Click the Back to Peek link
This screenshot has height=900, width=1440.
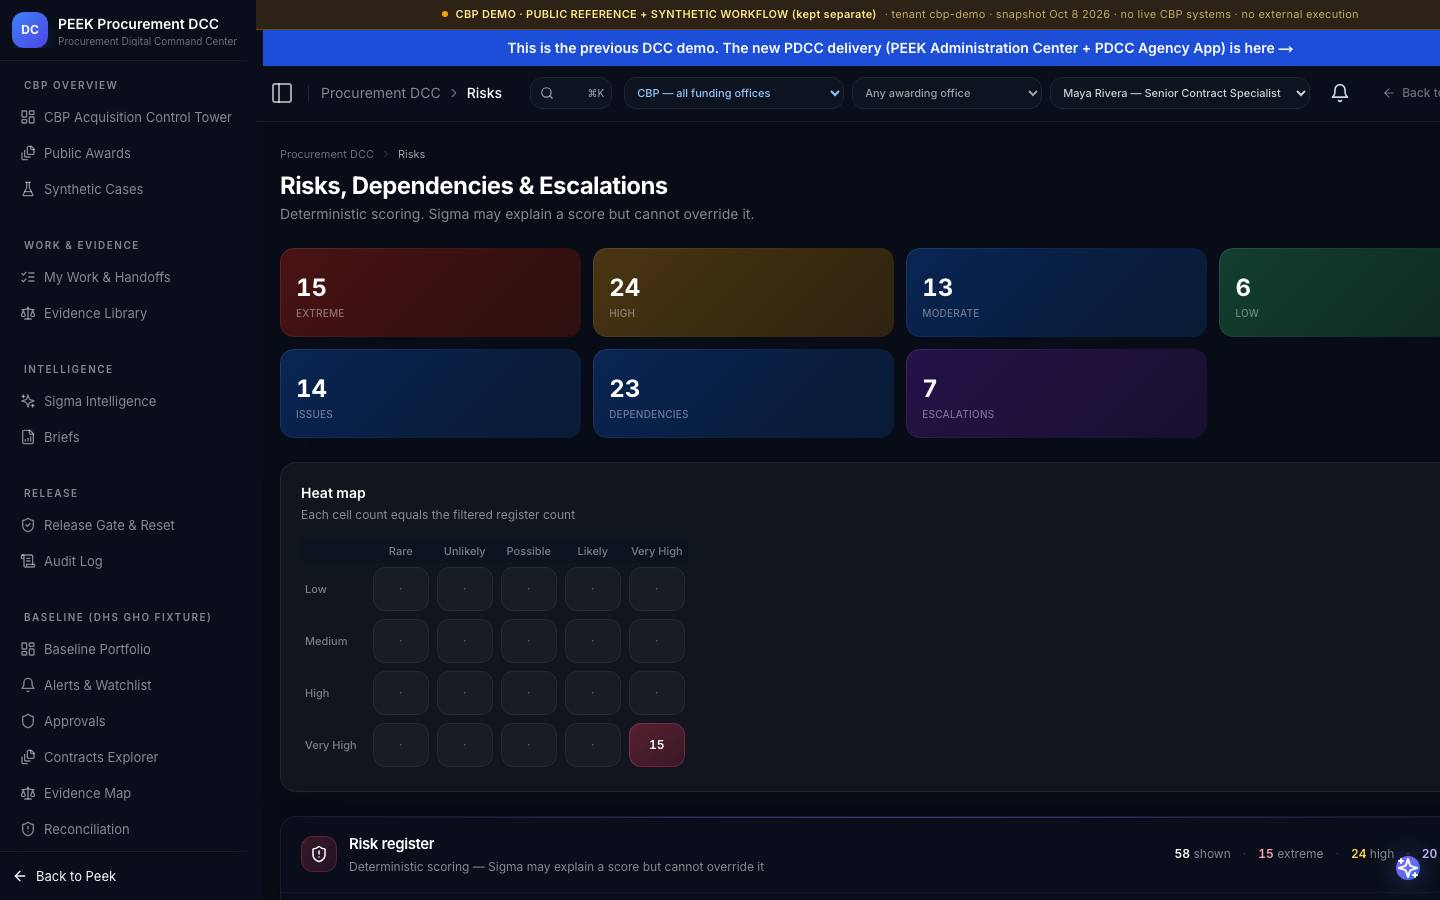click(66, 876)
